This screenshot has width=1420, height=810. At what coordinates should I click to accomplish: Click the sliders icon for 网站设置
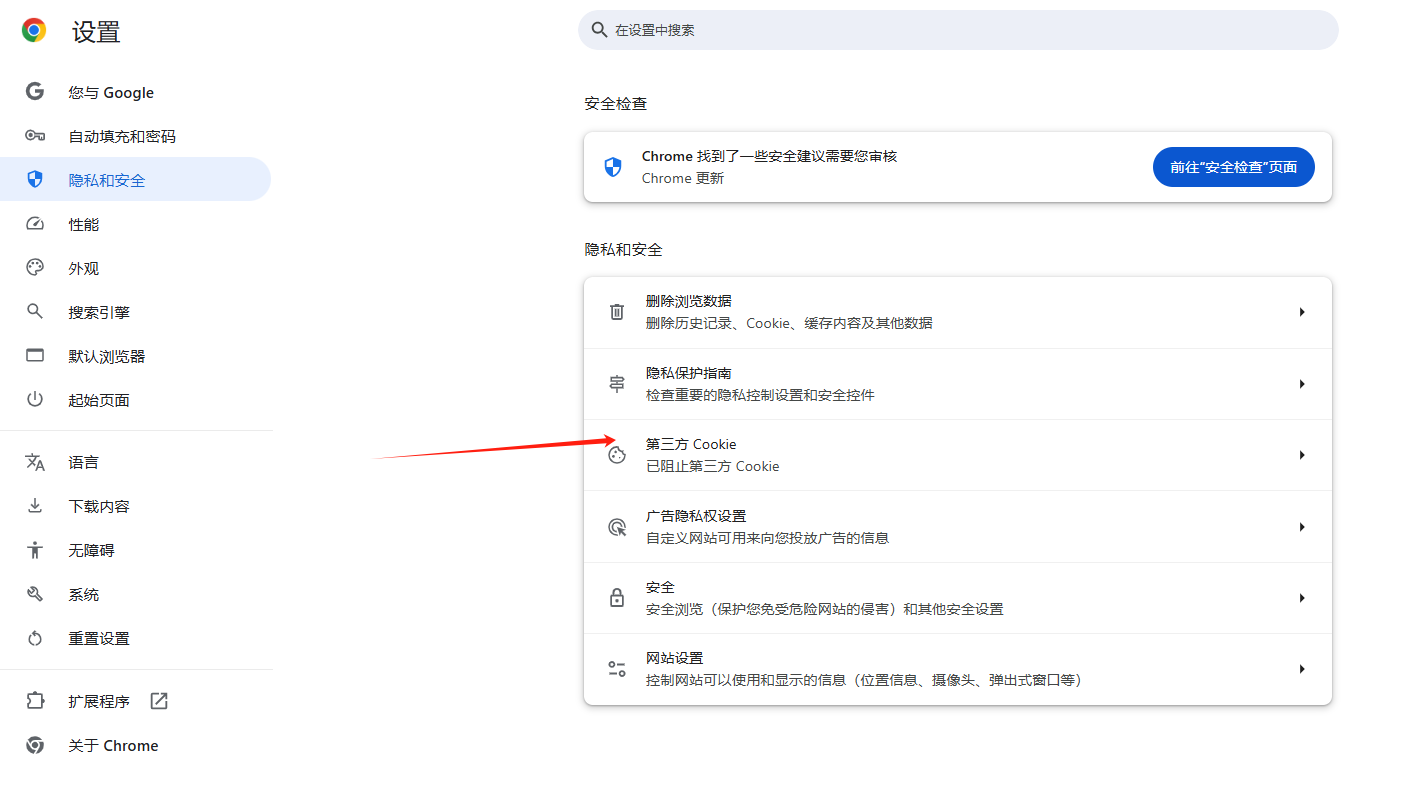coord(617,669)
